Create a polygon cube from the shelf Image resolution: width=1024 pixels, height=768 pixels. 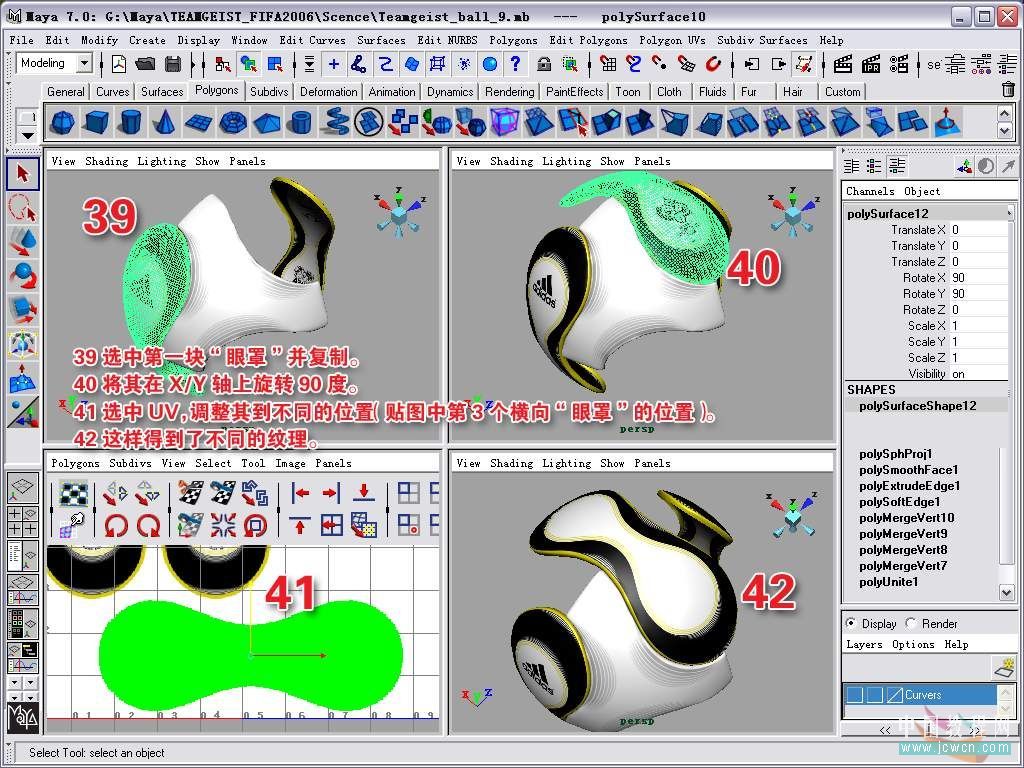pos(97,122)
